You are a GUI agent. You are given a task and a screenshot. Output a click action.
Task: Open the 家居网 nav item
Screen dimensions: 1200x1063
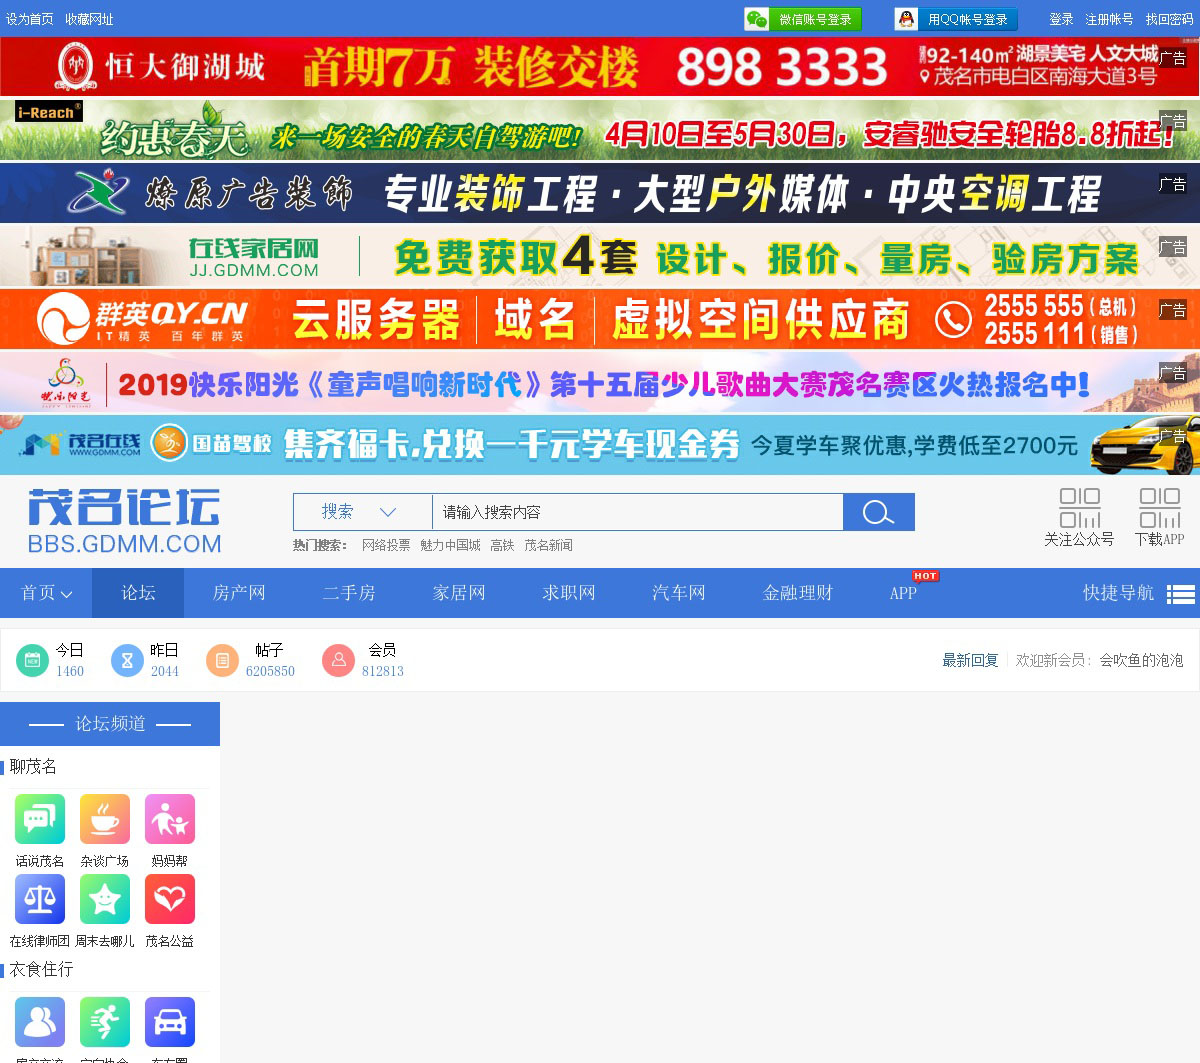point(459,593)
